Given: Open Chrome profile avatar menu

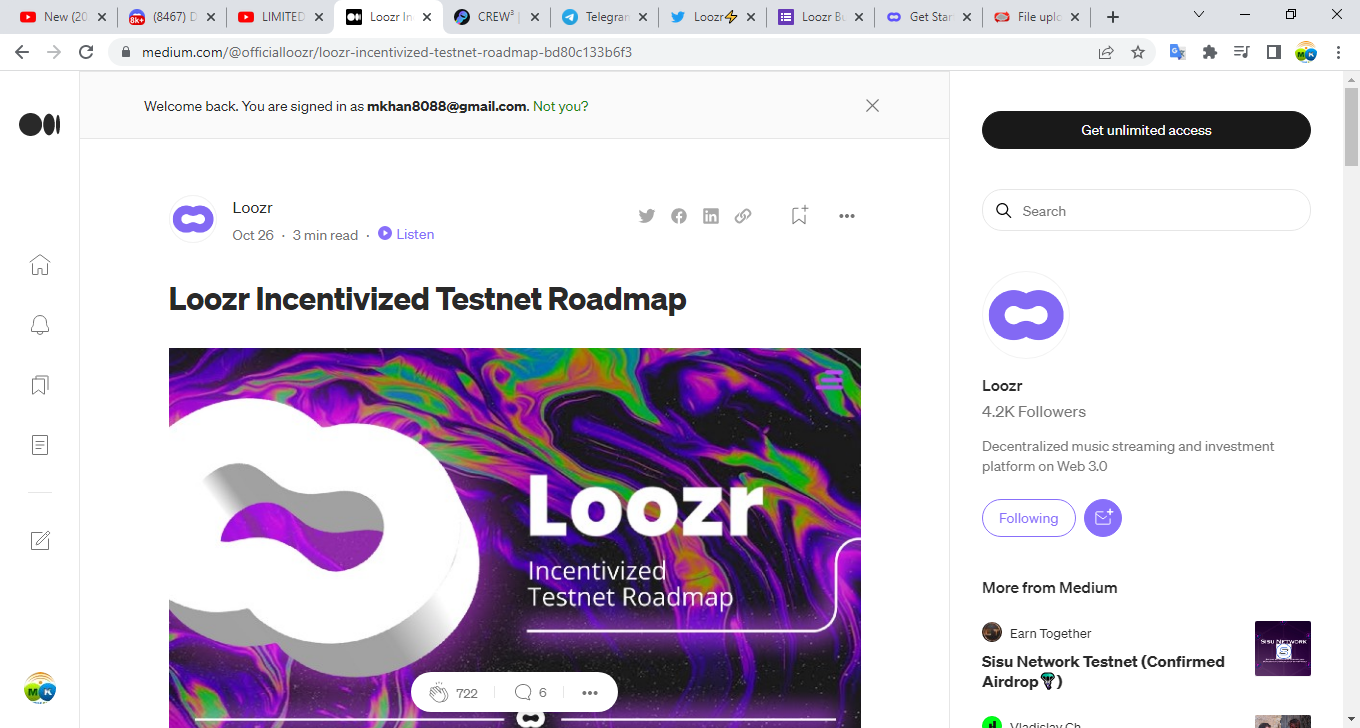Looking at the screenshot, I should pos(1306,52).
